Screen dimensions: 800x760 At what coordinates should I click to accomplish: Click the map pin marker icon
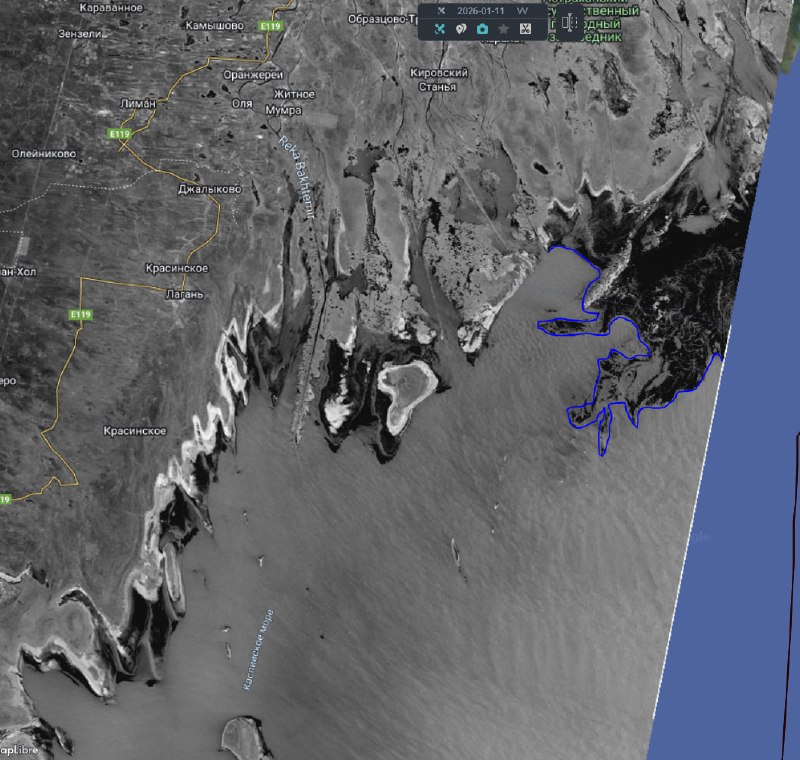460,30
